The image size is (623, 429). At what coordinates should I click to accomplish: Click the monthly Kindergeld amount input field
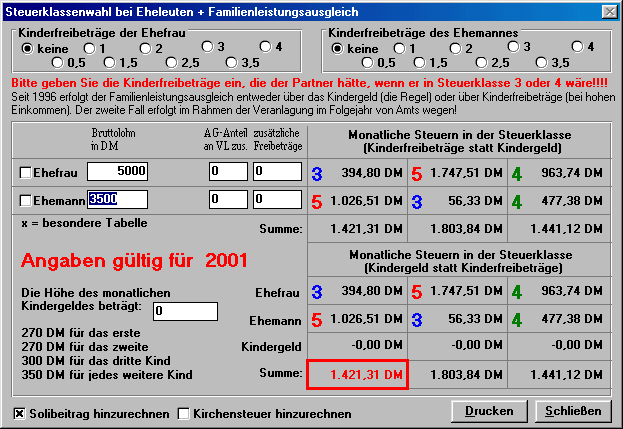185,312
